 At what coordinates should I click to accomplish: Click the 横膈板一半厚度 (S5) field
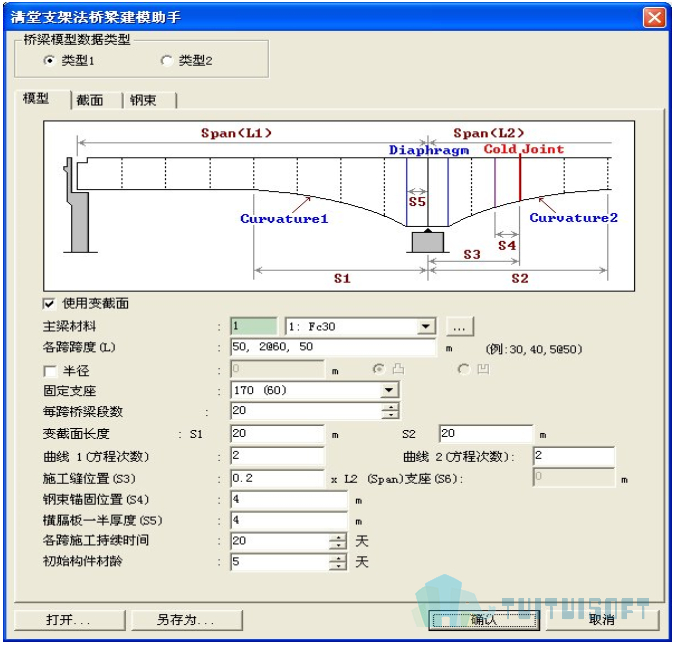coord(289,521)
